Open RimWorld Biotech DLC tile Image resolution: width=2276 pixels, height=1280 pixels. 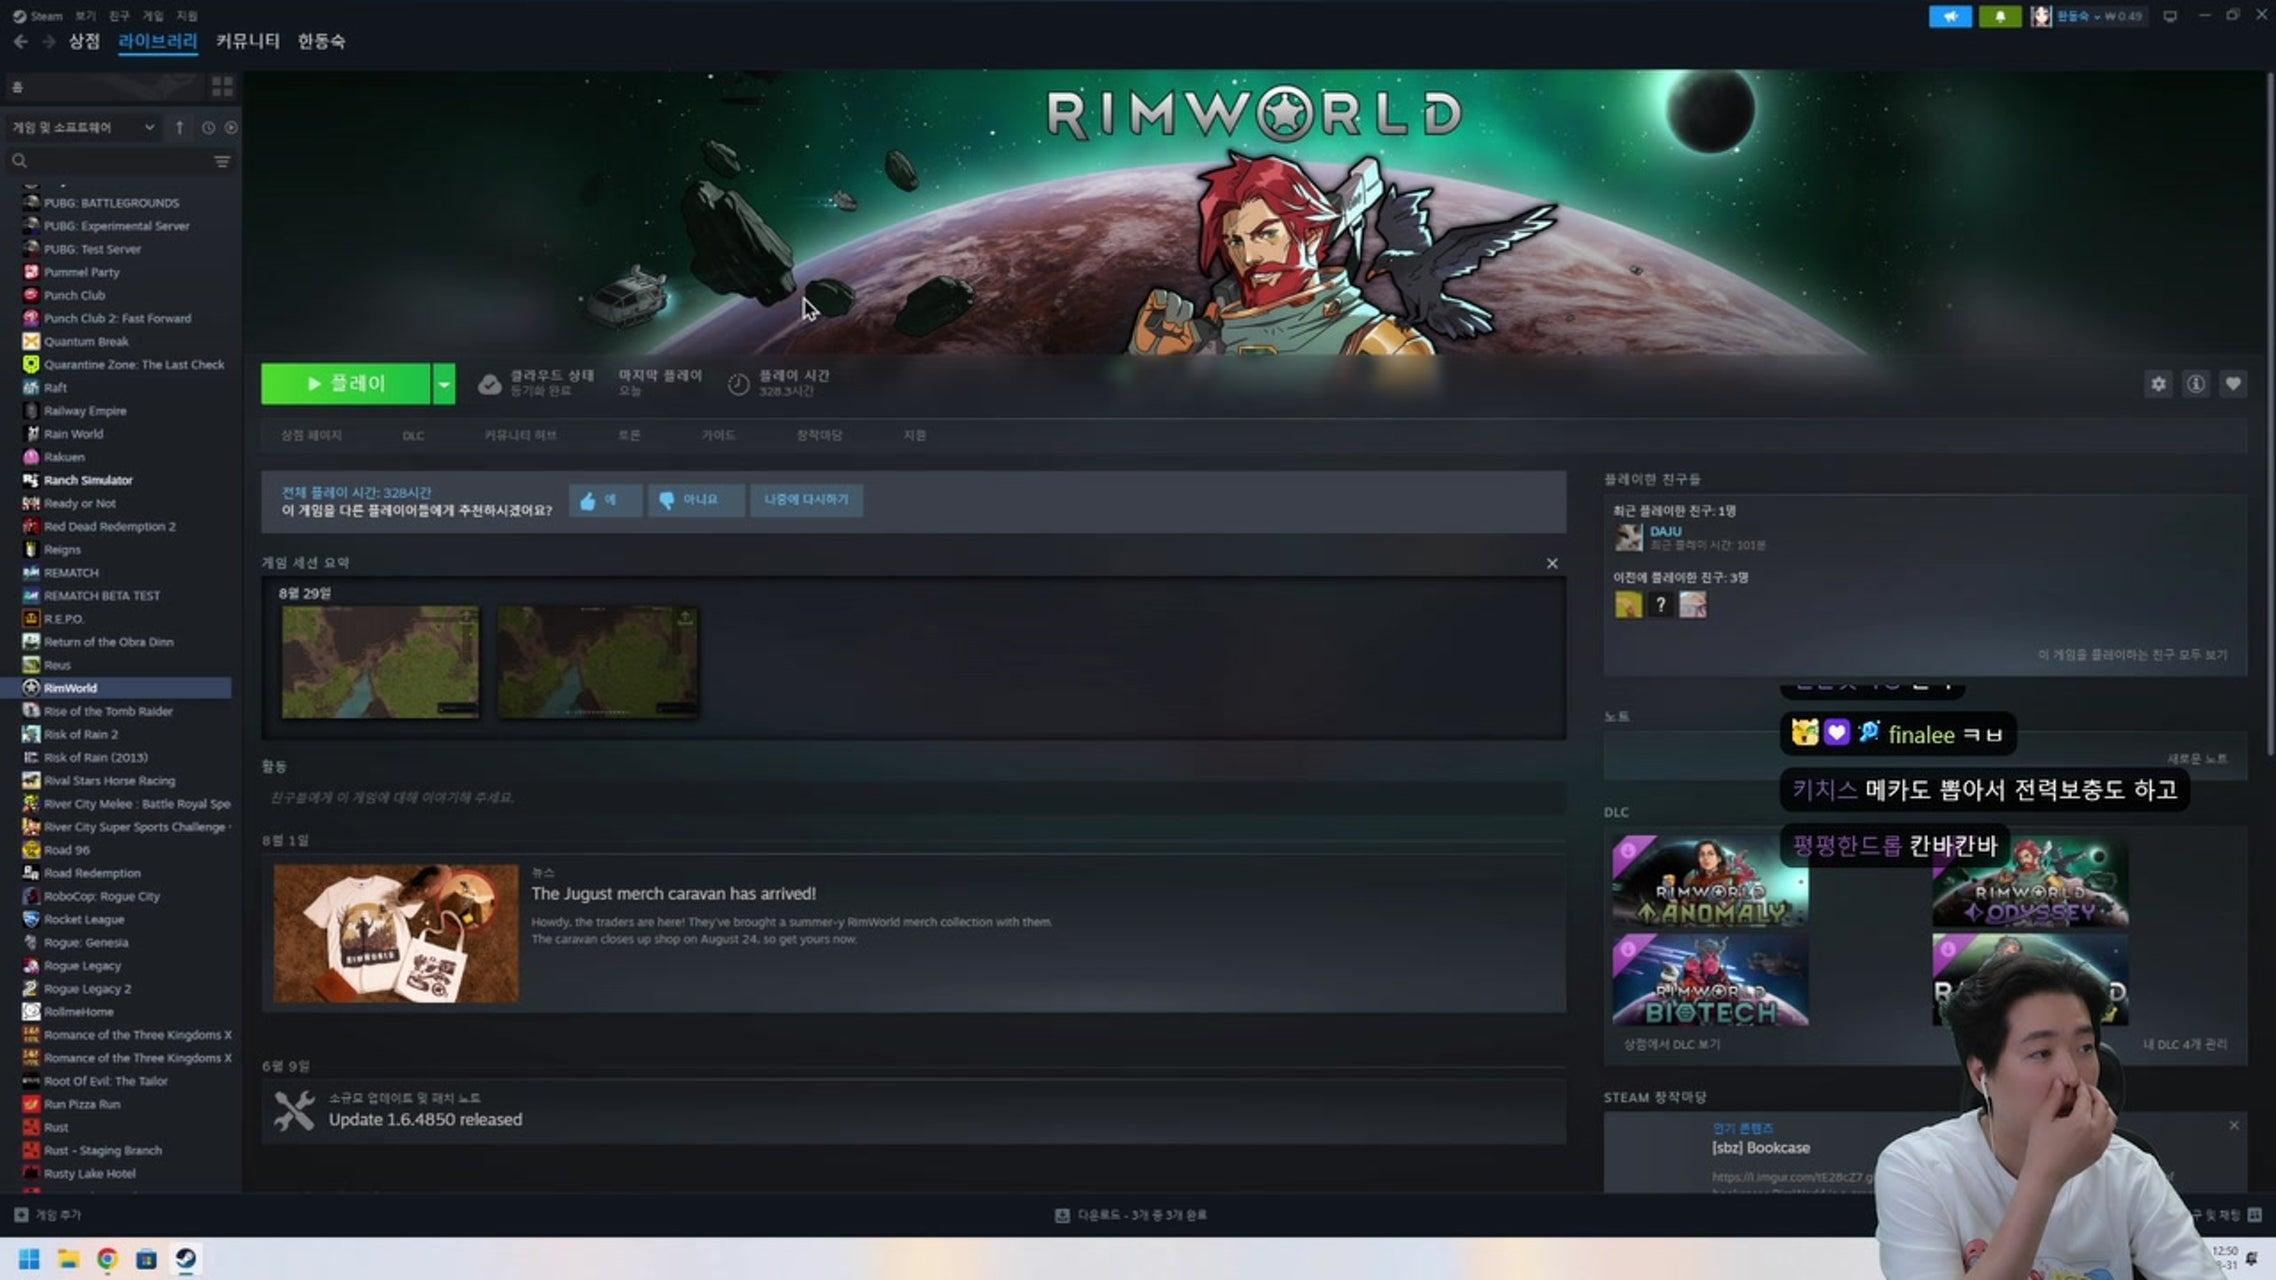(x=1710, y=980)
